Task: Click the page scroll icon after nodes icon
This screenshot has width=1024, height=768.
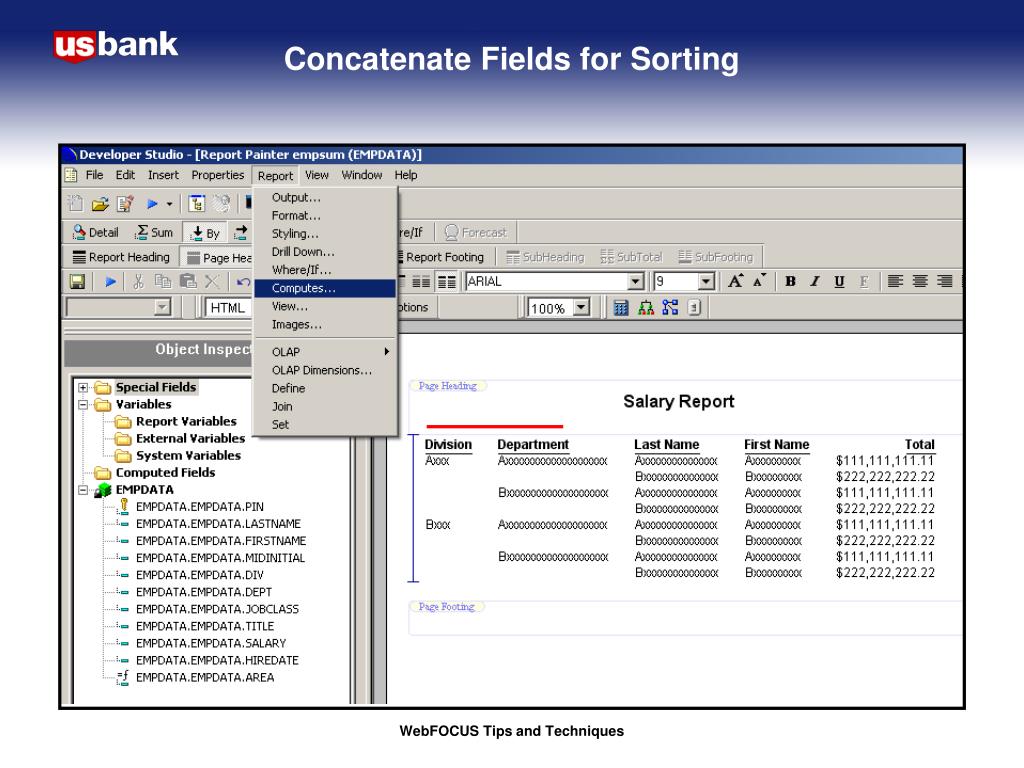Action: [x=694, y=307]
